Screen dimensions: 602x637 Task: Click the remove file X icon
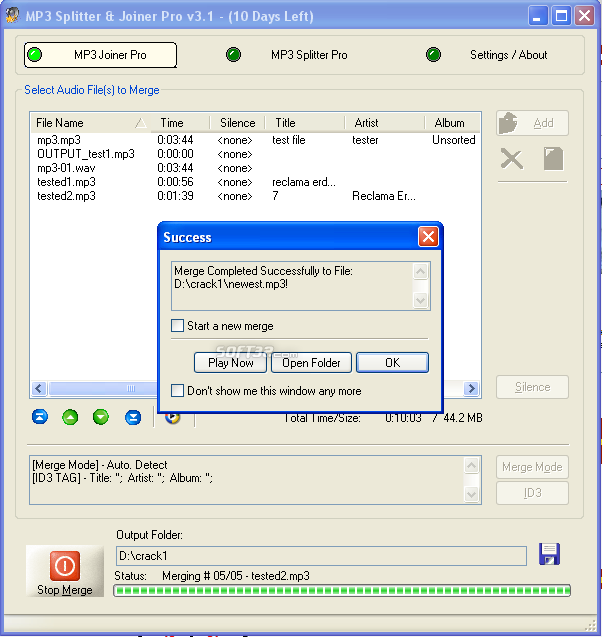[511, 158]
